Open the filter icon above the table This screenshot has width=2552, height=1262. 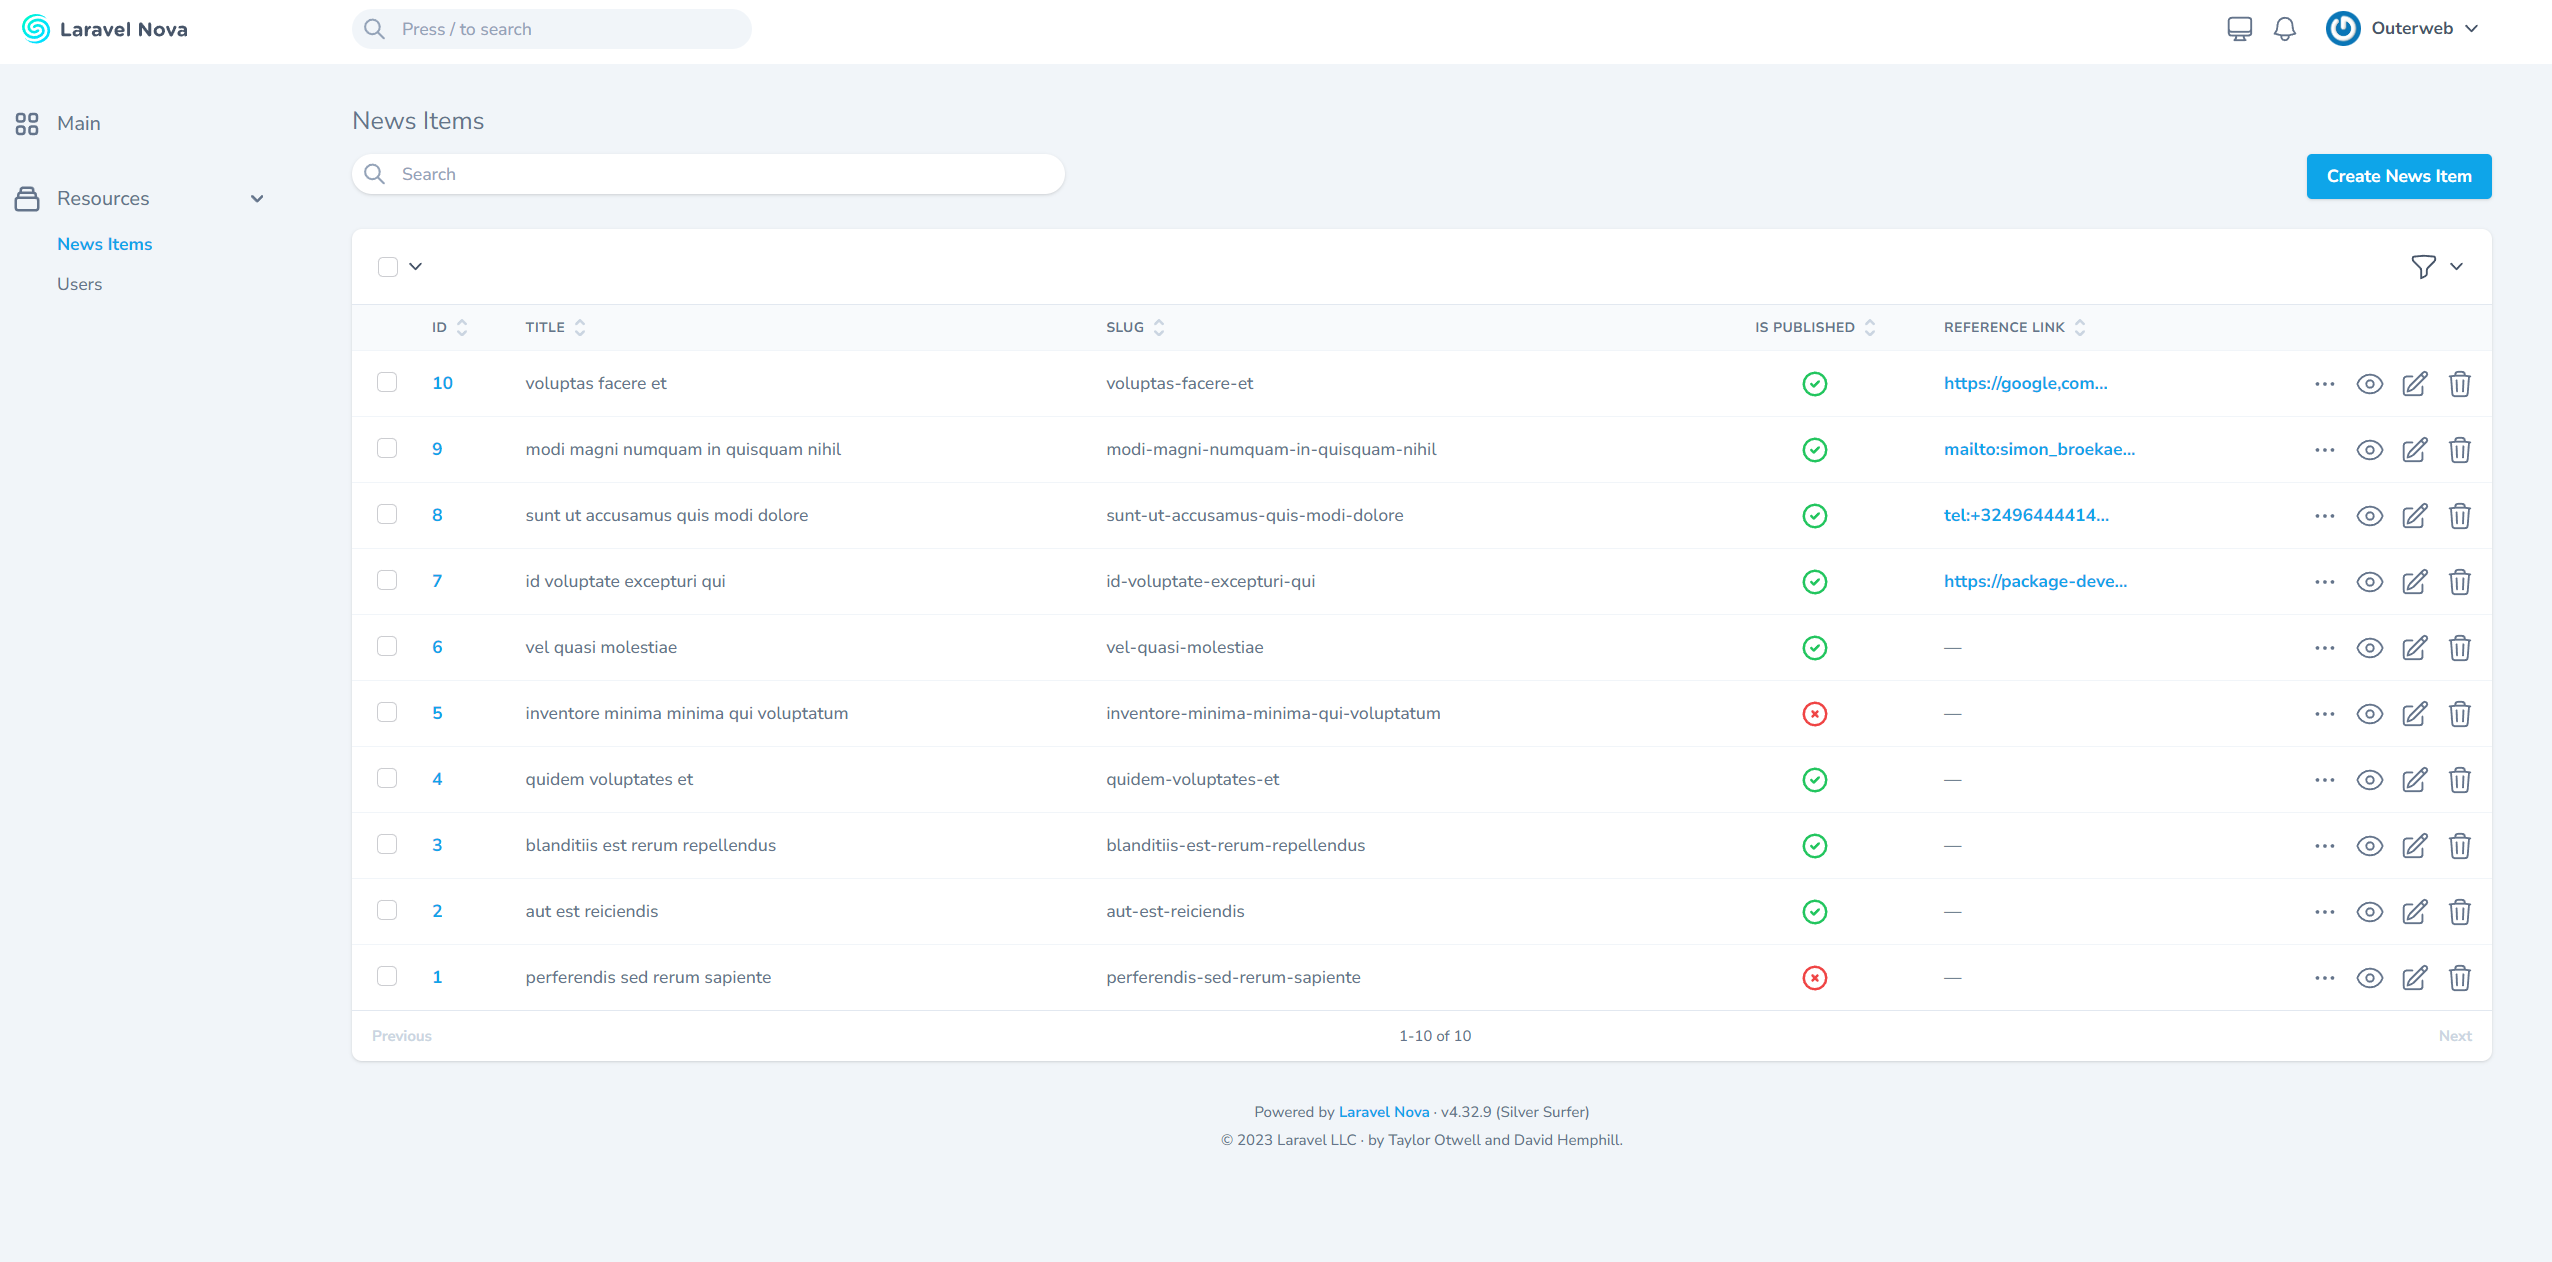pos(2422,266)
